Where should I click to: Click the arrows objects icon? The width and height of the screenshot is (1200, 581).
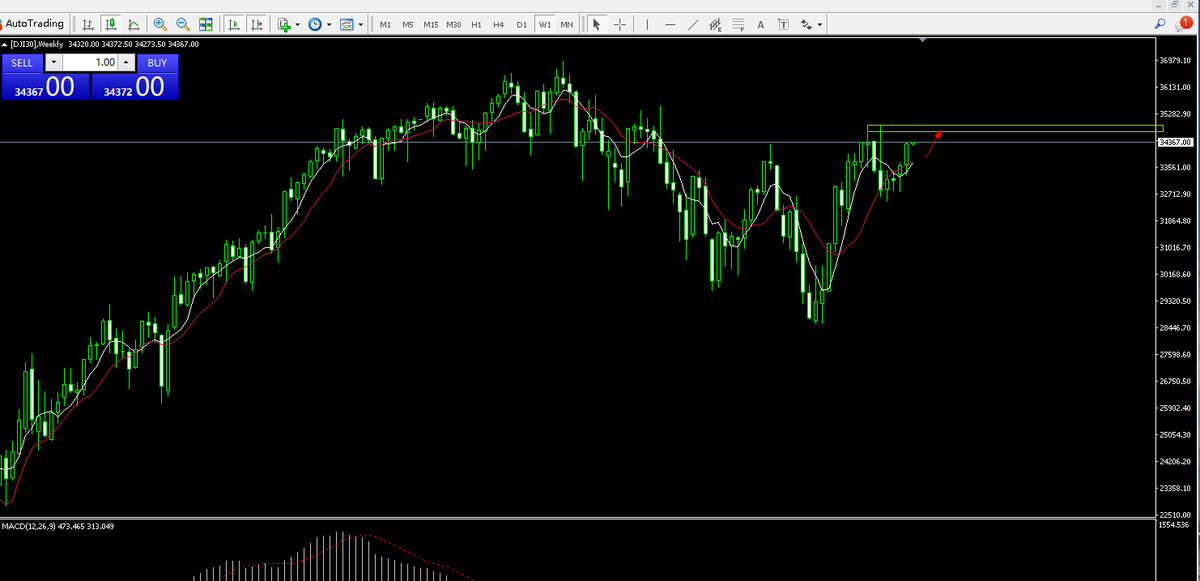(x=806, y=24)
